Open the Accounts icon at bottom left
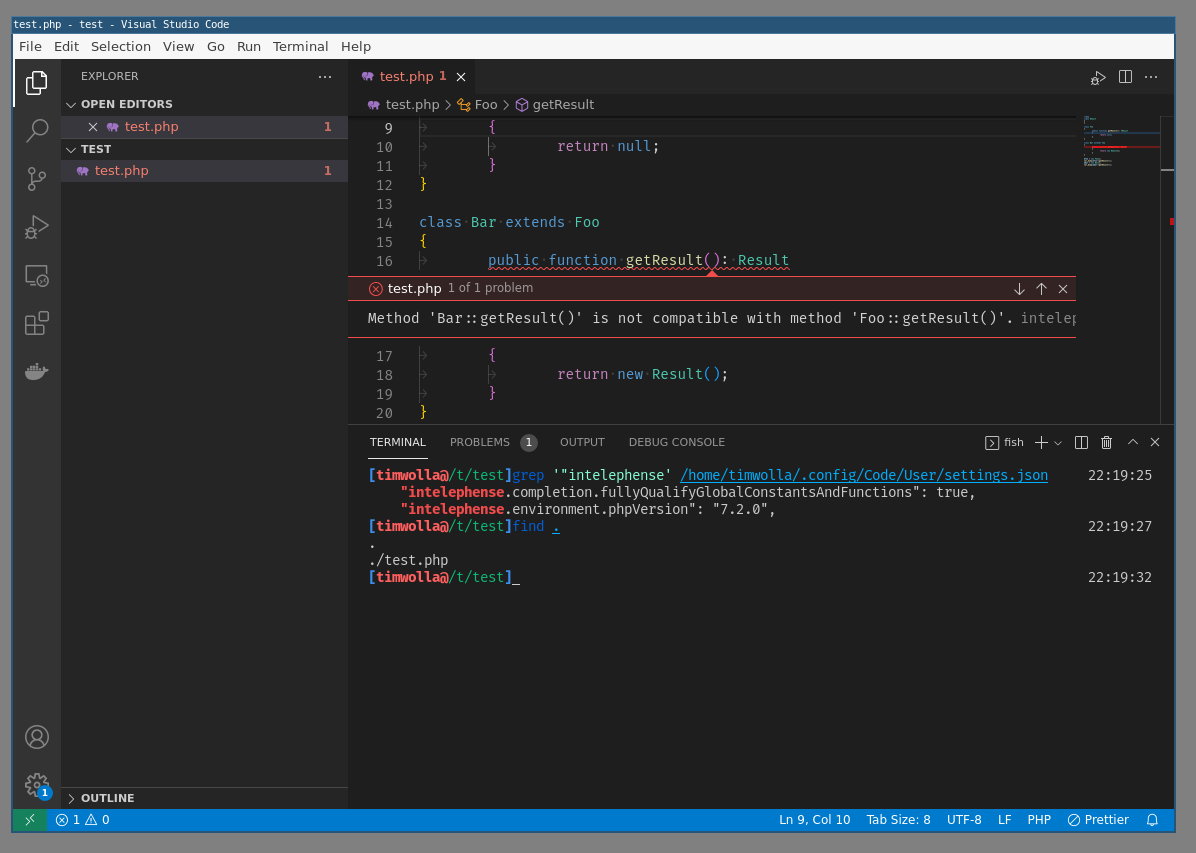 [x=36, y=737]
